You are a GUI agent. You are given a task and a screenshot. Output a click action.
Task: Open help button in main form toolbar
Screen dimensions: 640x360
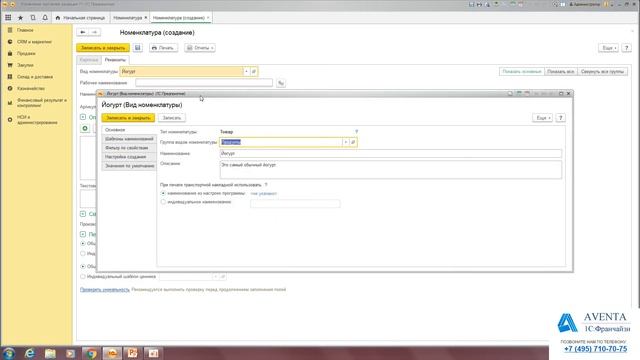(x=627, y=48)
